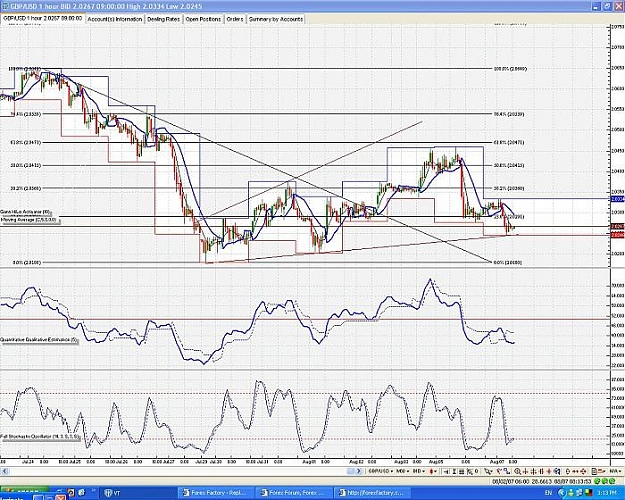
Task: Open the Orders tab
Action: coord(235,19)
